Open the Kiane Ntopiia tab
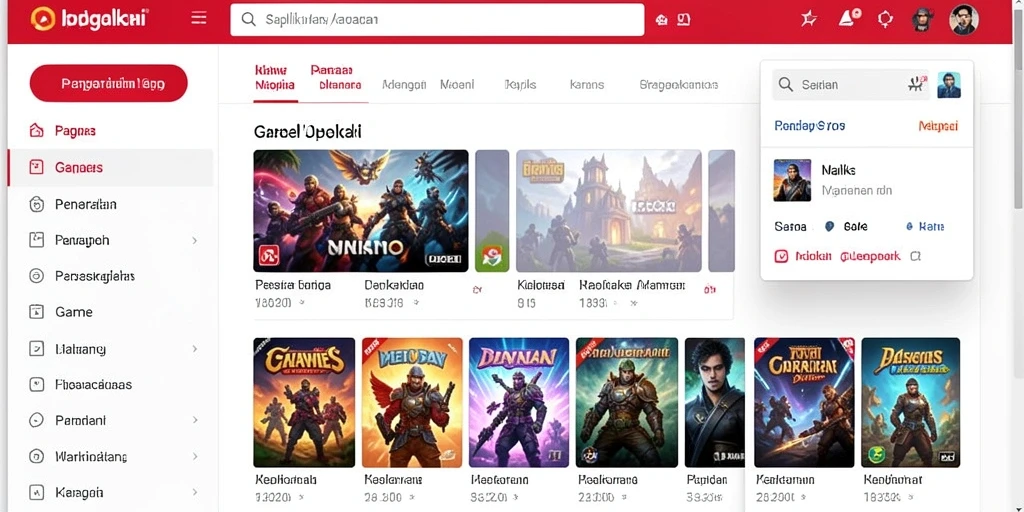This screenshot has height=512, width=1024. [x=275, y=77]
